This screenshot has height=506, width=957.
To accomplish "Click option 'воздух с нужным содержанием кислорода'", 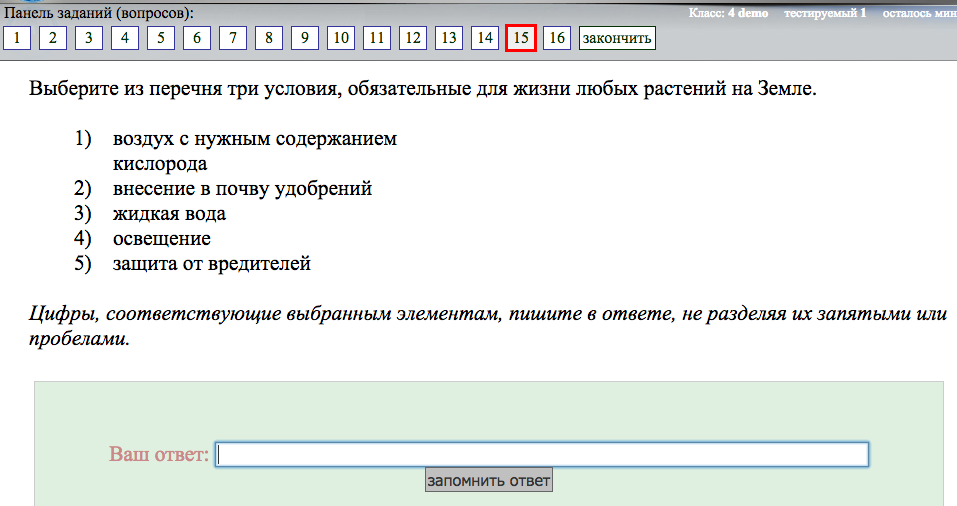I will click(255, 151).
